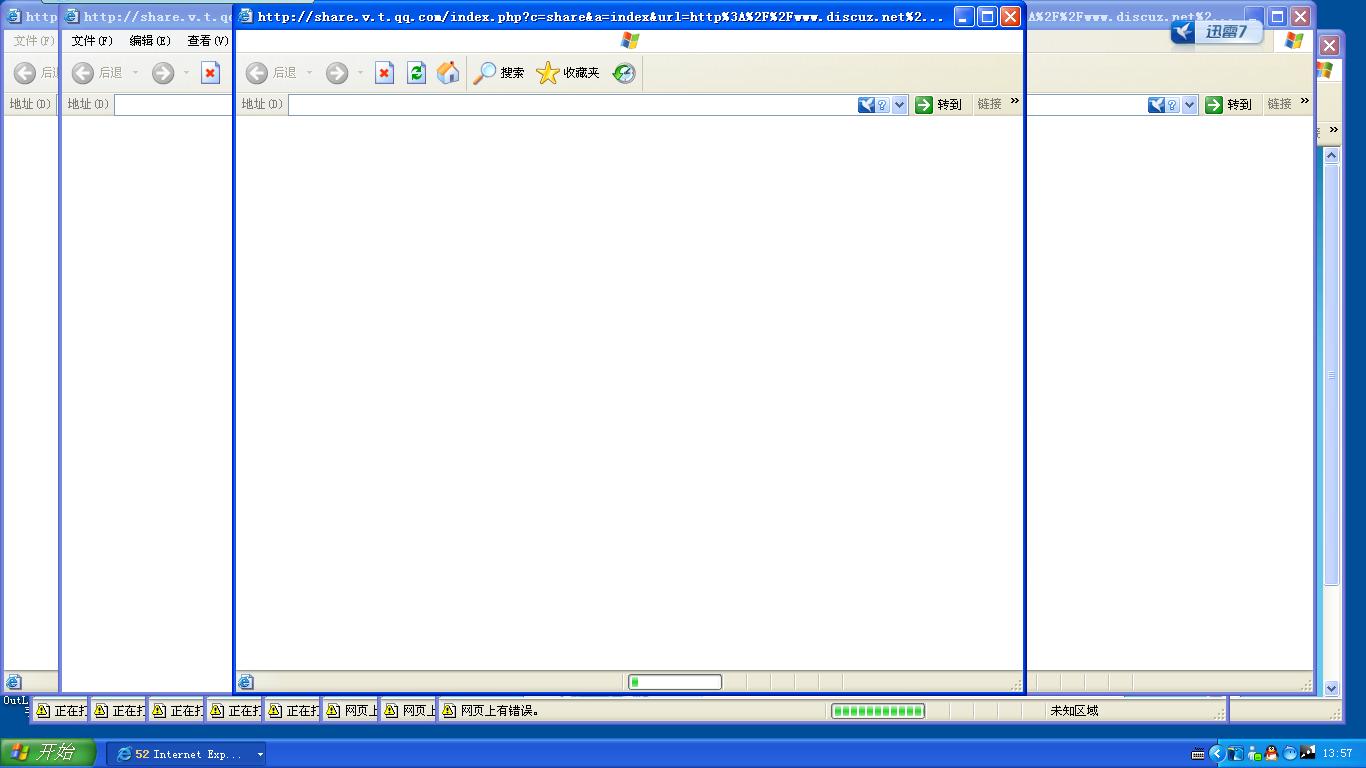
Task: Click the vertical scrollbar thumb on far right
Action: [1331, 375]
